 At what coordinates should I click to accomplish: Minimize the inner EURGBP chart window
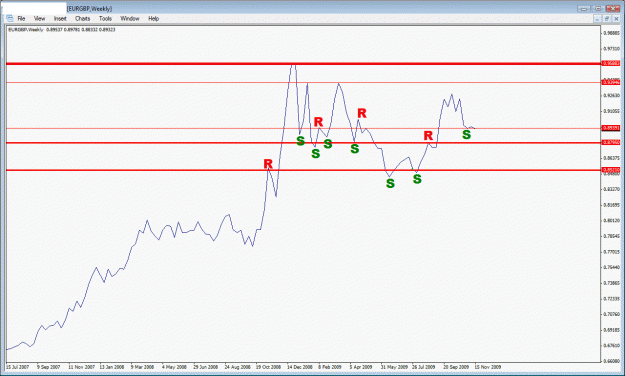point(597,19)
